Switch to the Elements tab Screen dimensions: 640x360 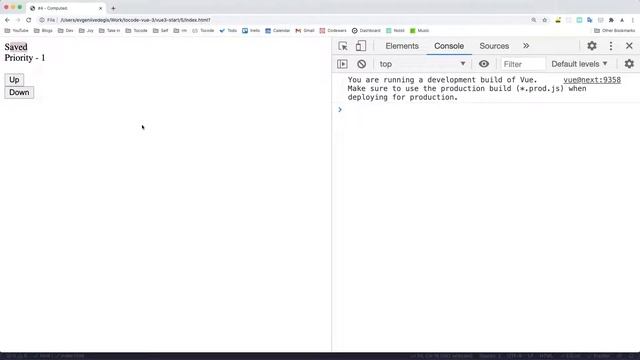point(402,46)
